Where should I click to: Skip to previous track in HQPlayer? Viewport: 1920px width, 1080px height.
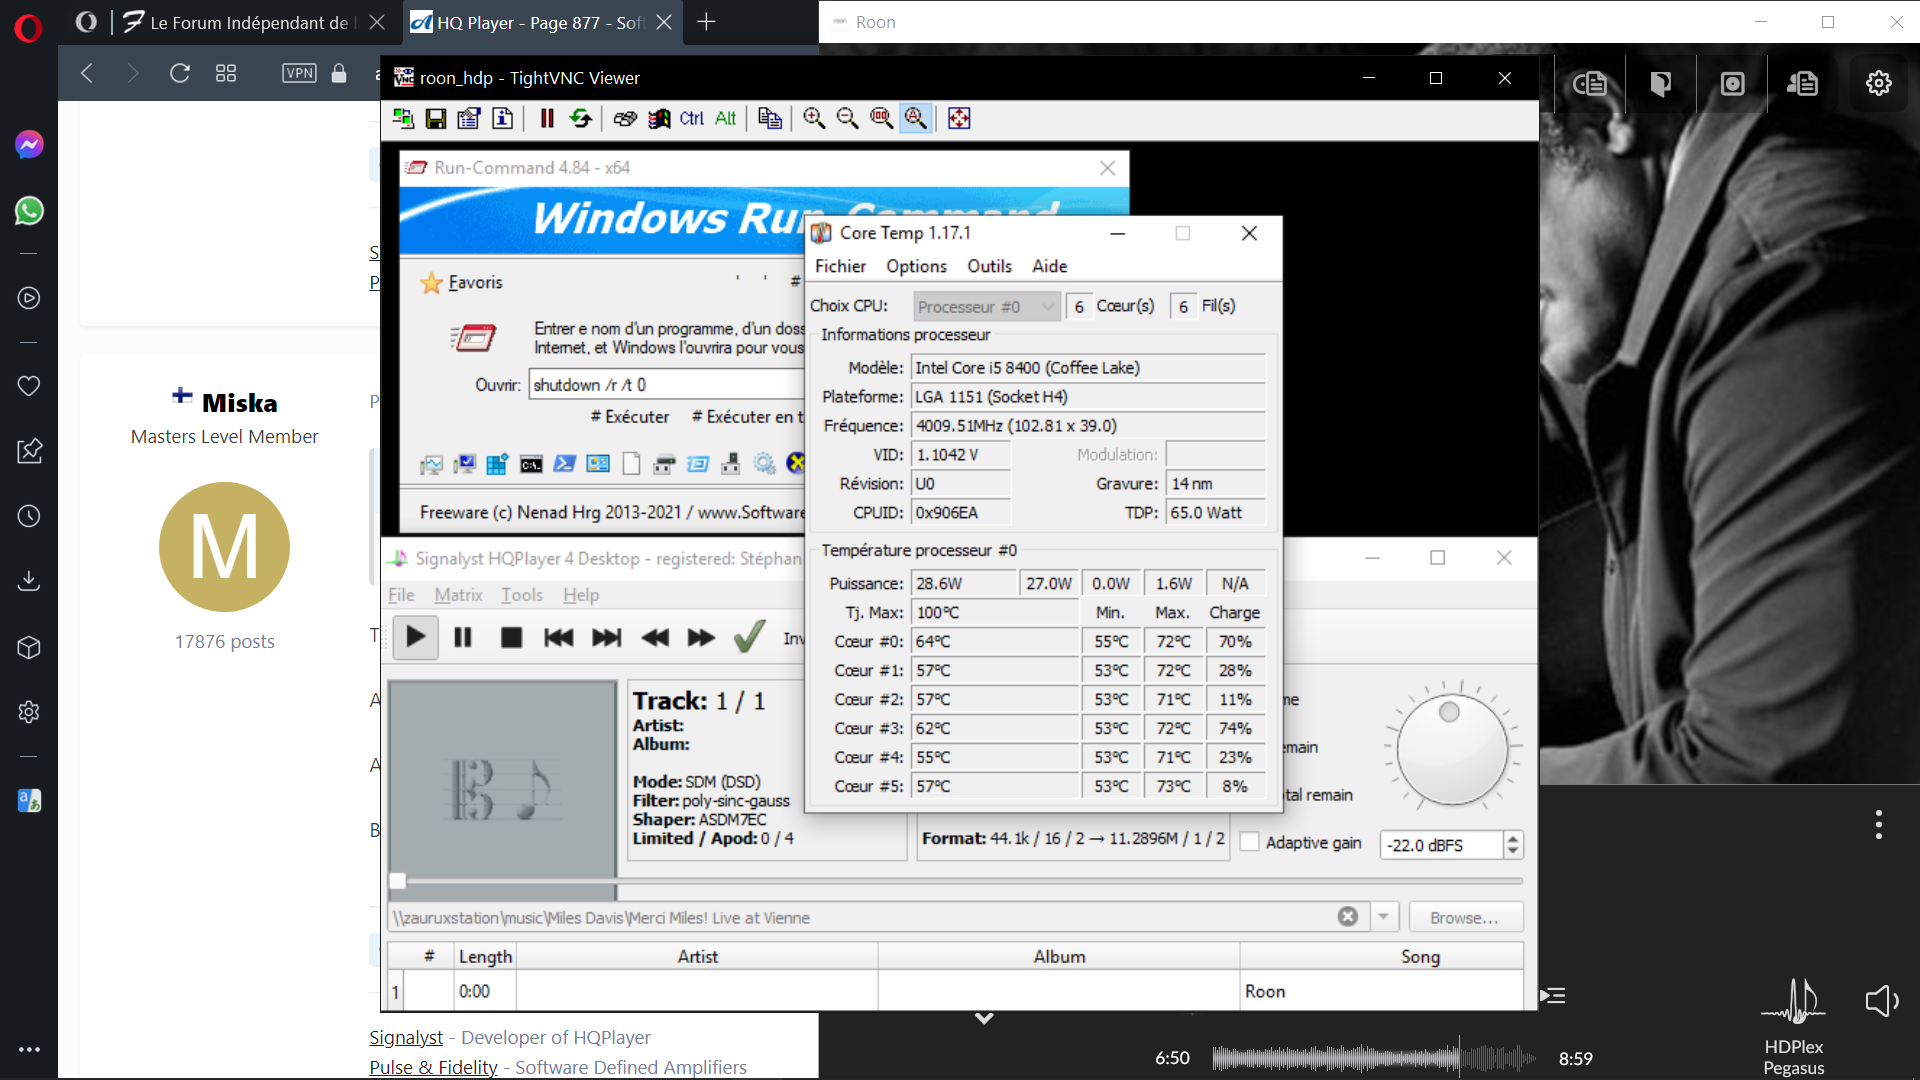559,637
